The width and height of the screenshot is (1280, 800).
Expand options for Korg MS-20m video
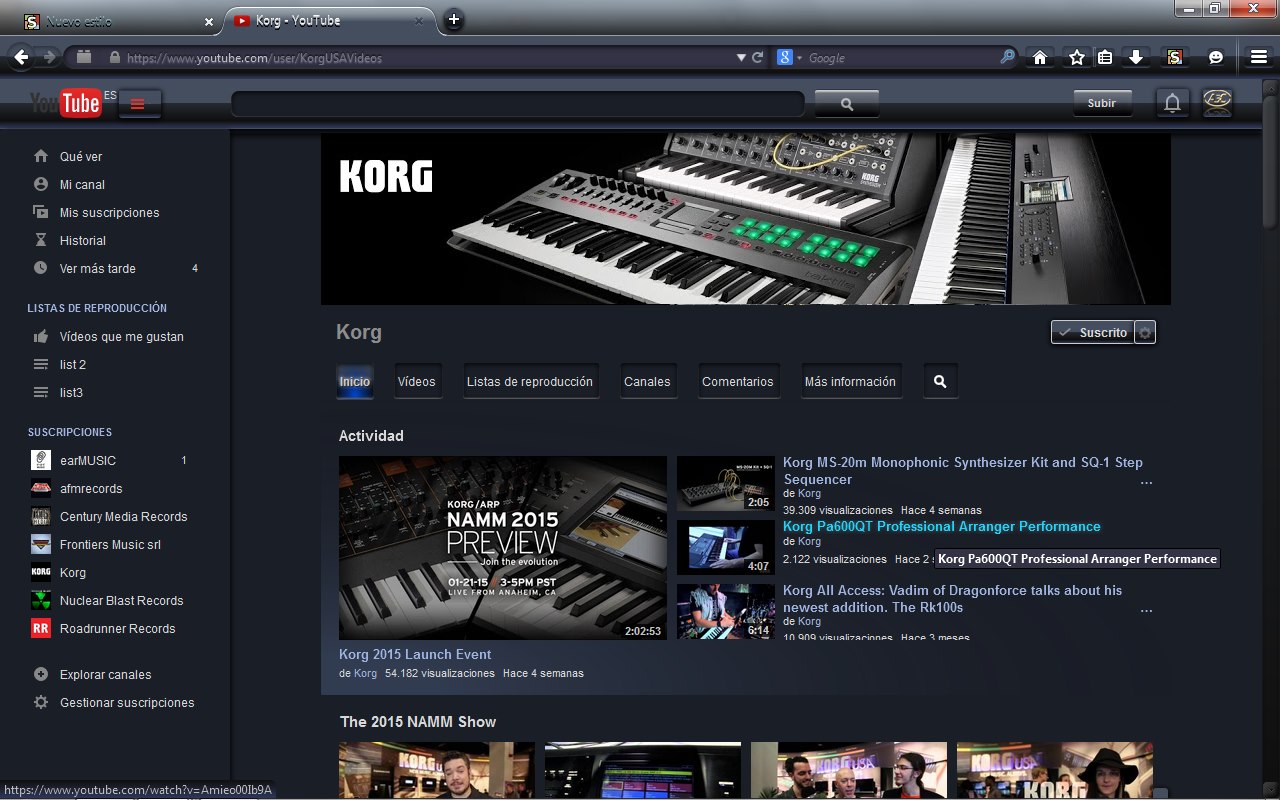[1146, 482]
